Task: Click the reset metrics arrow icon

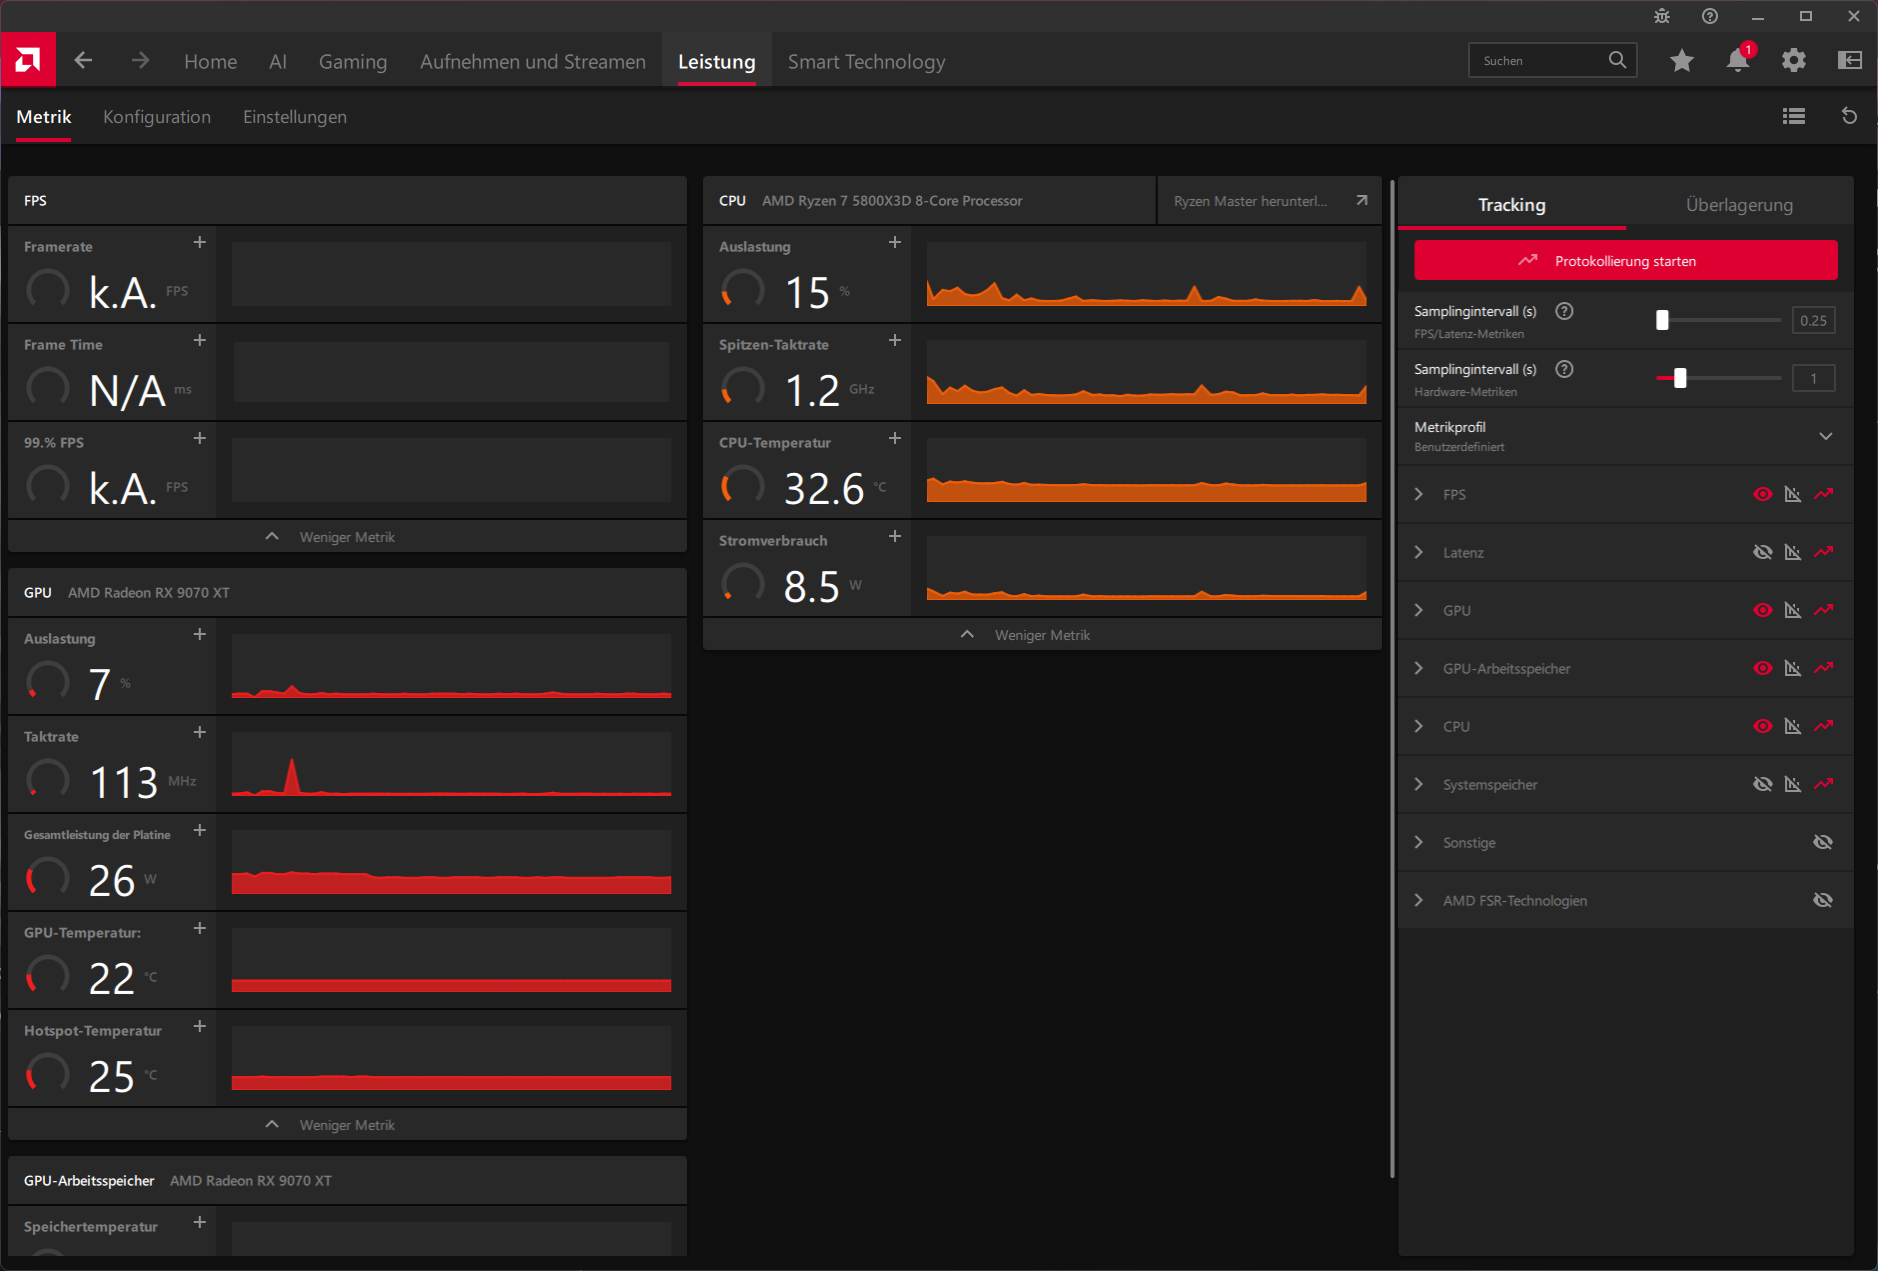Action: tap(1850, 117)
